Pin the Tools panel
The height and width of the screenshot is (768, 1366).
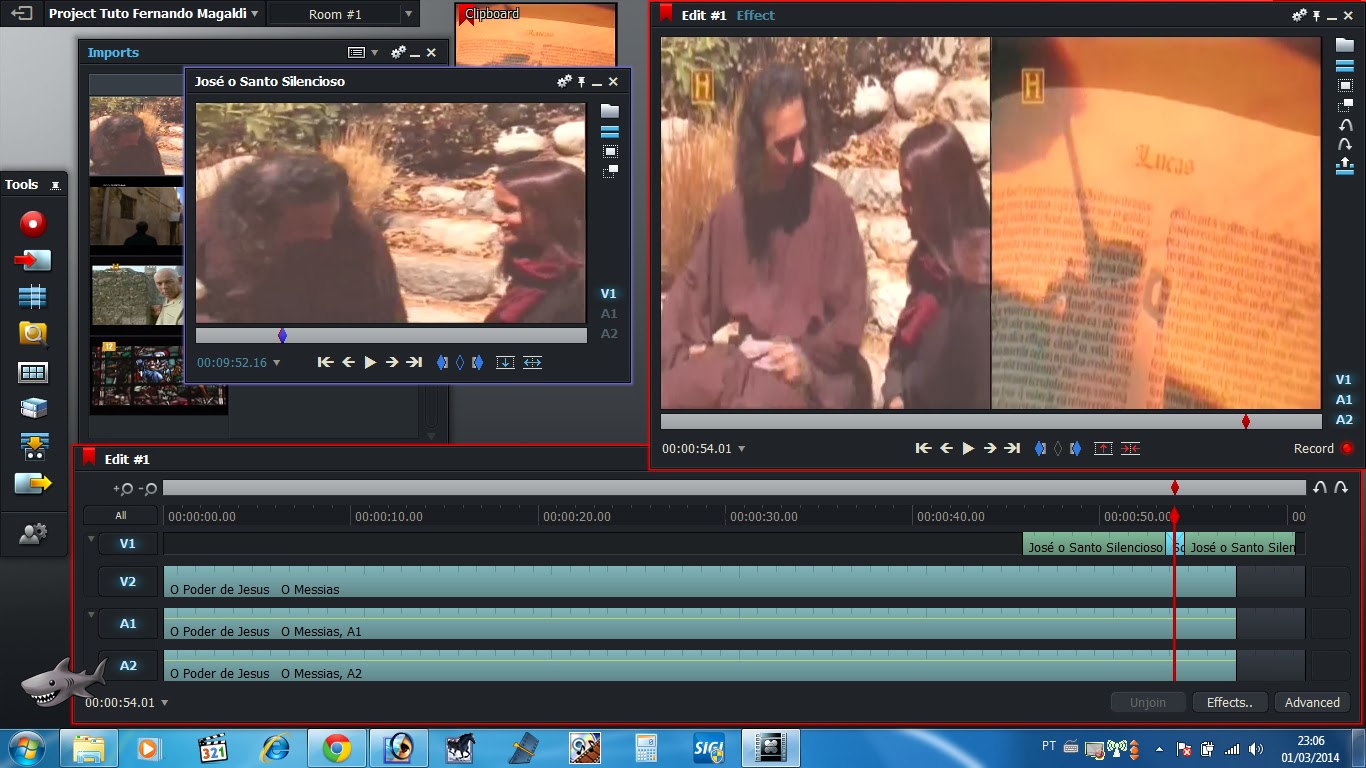tap(55, 185)
